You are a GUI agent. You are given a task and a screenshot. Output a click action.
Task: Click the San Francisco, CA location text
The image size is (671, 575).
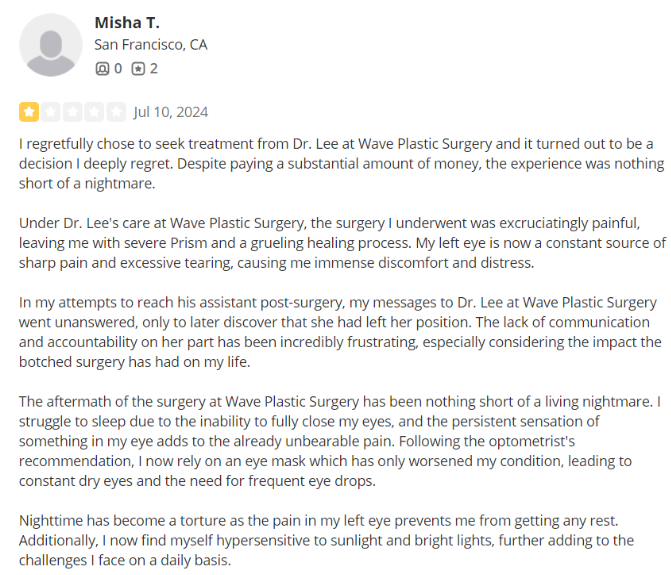[x=151, y=45]
